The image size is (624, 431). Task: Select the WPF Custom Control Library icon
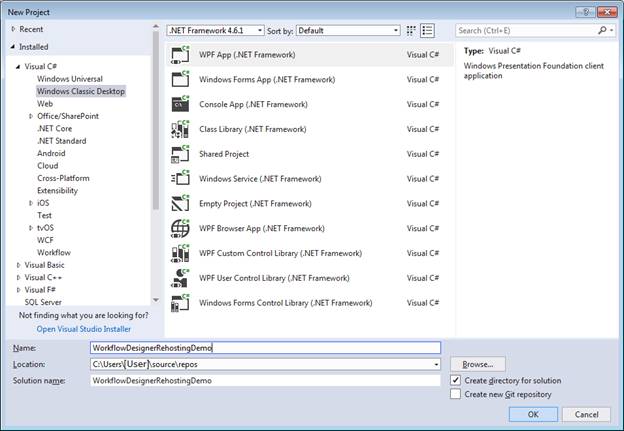pos(180,253)
